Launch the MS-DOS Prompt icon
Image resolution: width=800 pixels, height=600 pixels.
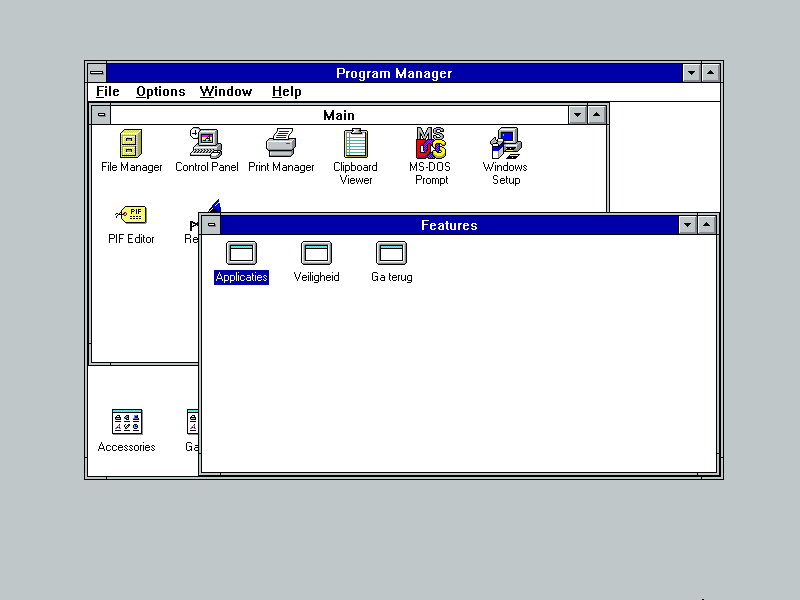click(431, 144)
